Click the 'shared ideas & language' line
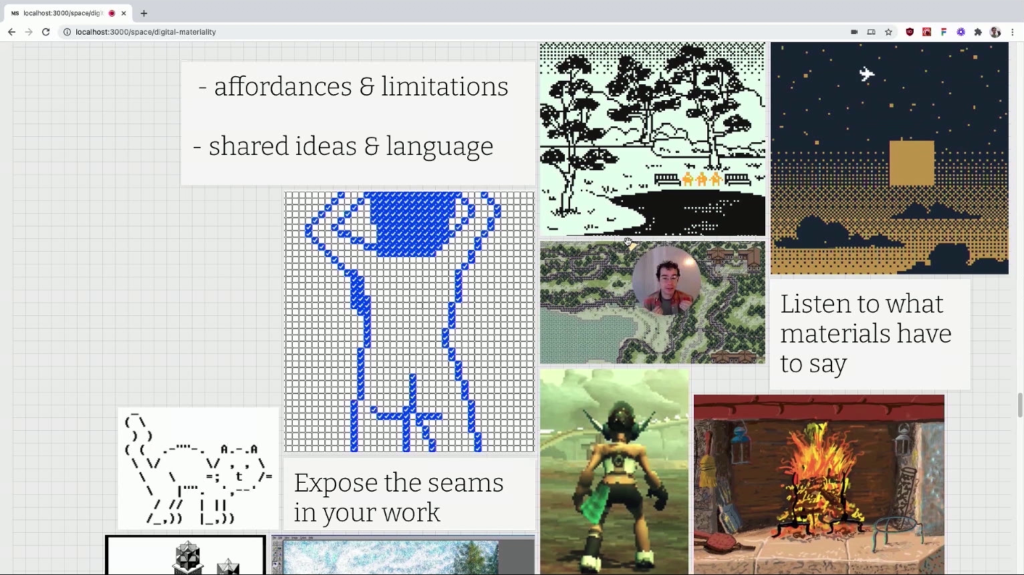Screen dimensions: 1024x575 pyautogui.click(x=344, y=146)
